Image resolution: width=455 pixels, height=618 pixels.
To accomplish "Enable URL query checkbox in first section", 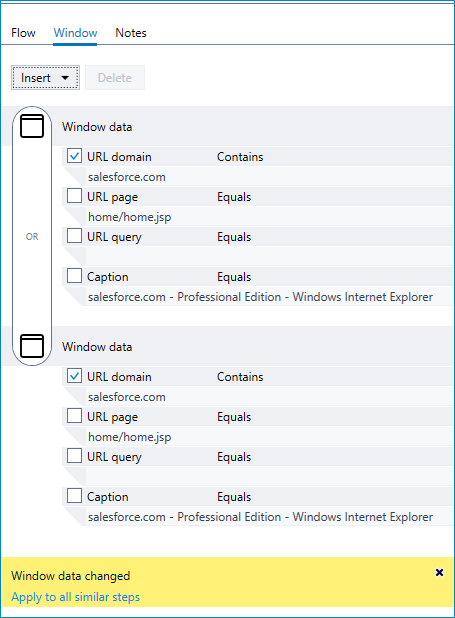I will click(74, 236).
